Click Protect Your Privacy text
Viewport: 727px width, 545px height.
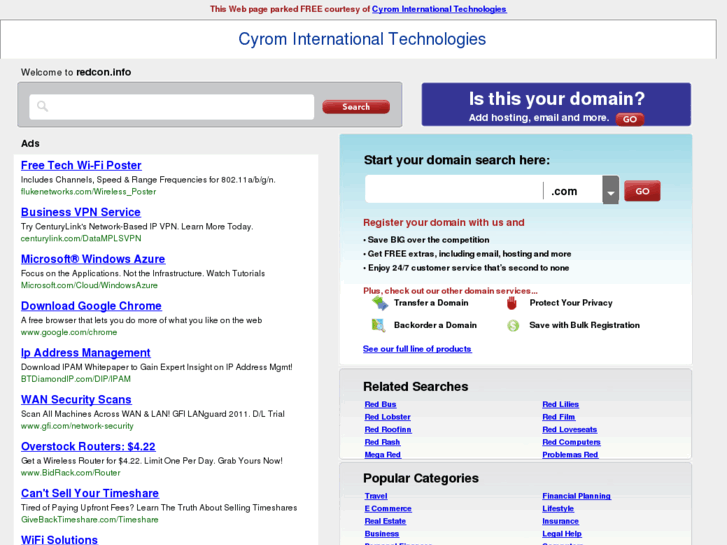click(x=571, y=303)
